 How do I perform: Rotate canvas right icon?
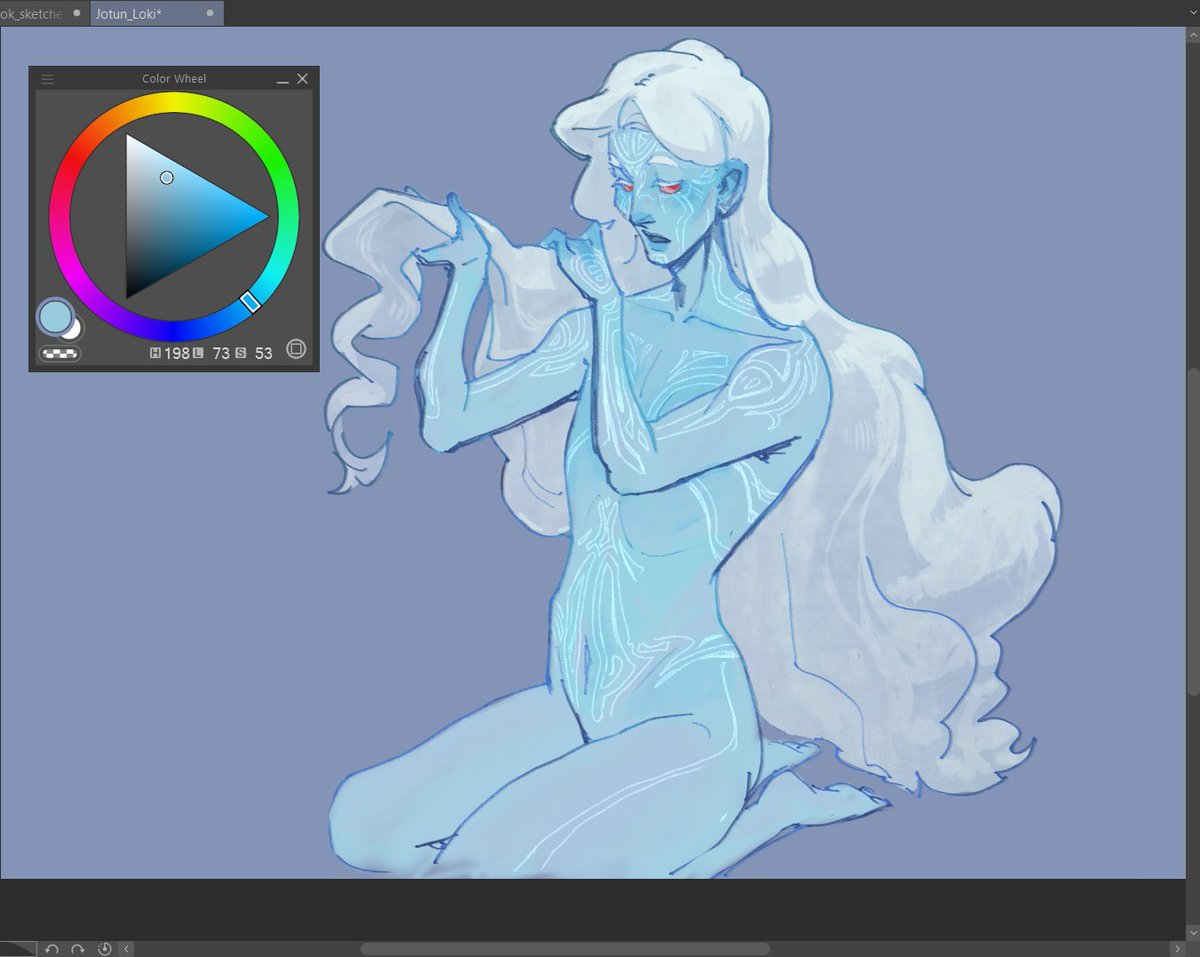[x=78, y=948]
